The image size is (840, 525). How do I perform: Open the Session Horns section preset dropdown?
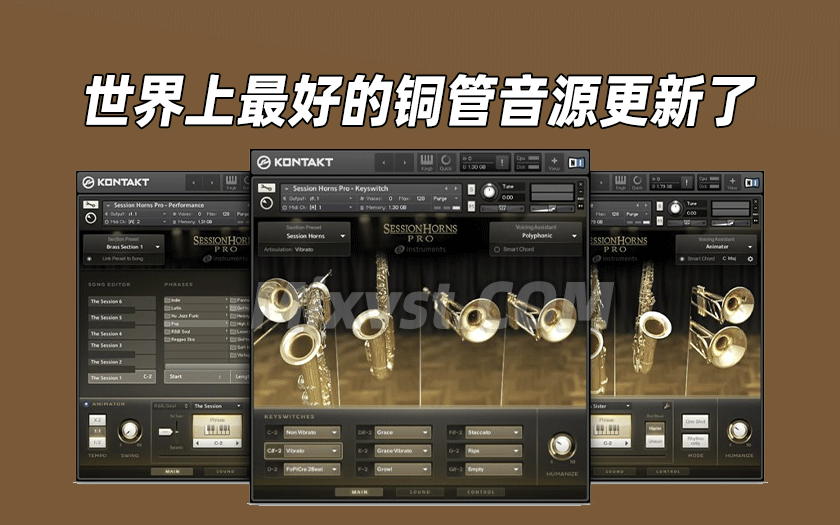(304, 235)
